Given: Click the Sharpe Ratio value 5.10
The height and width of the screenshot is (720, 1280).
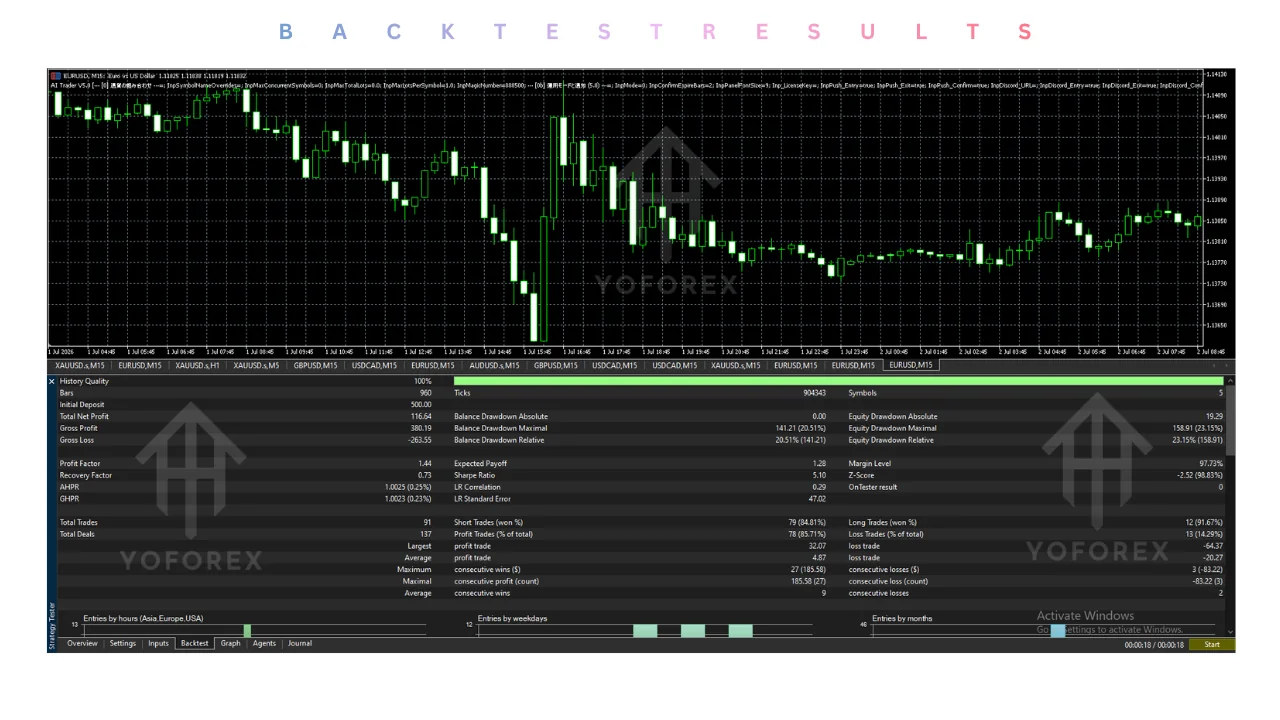Looking at the screenshot, I should point(819,475).
